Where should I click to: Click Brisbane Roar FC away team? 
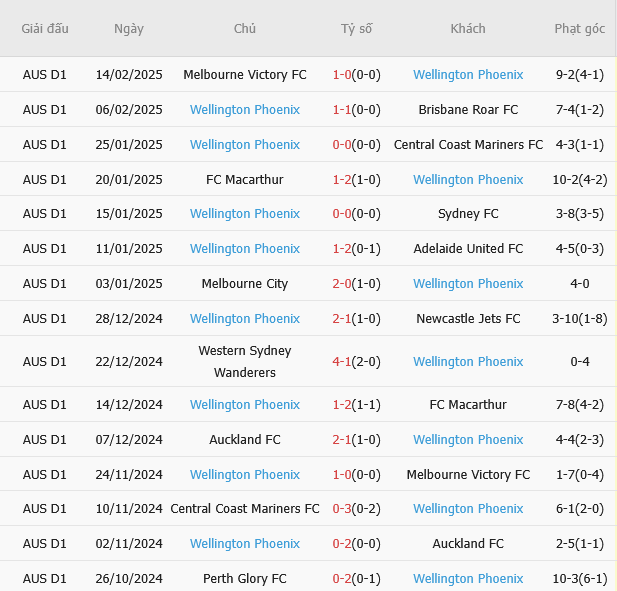[468, 110]
